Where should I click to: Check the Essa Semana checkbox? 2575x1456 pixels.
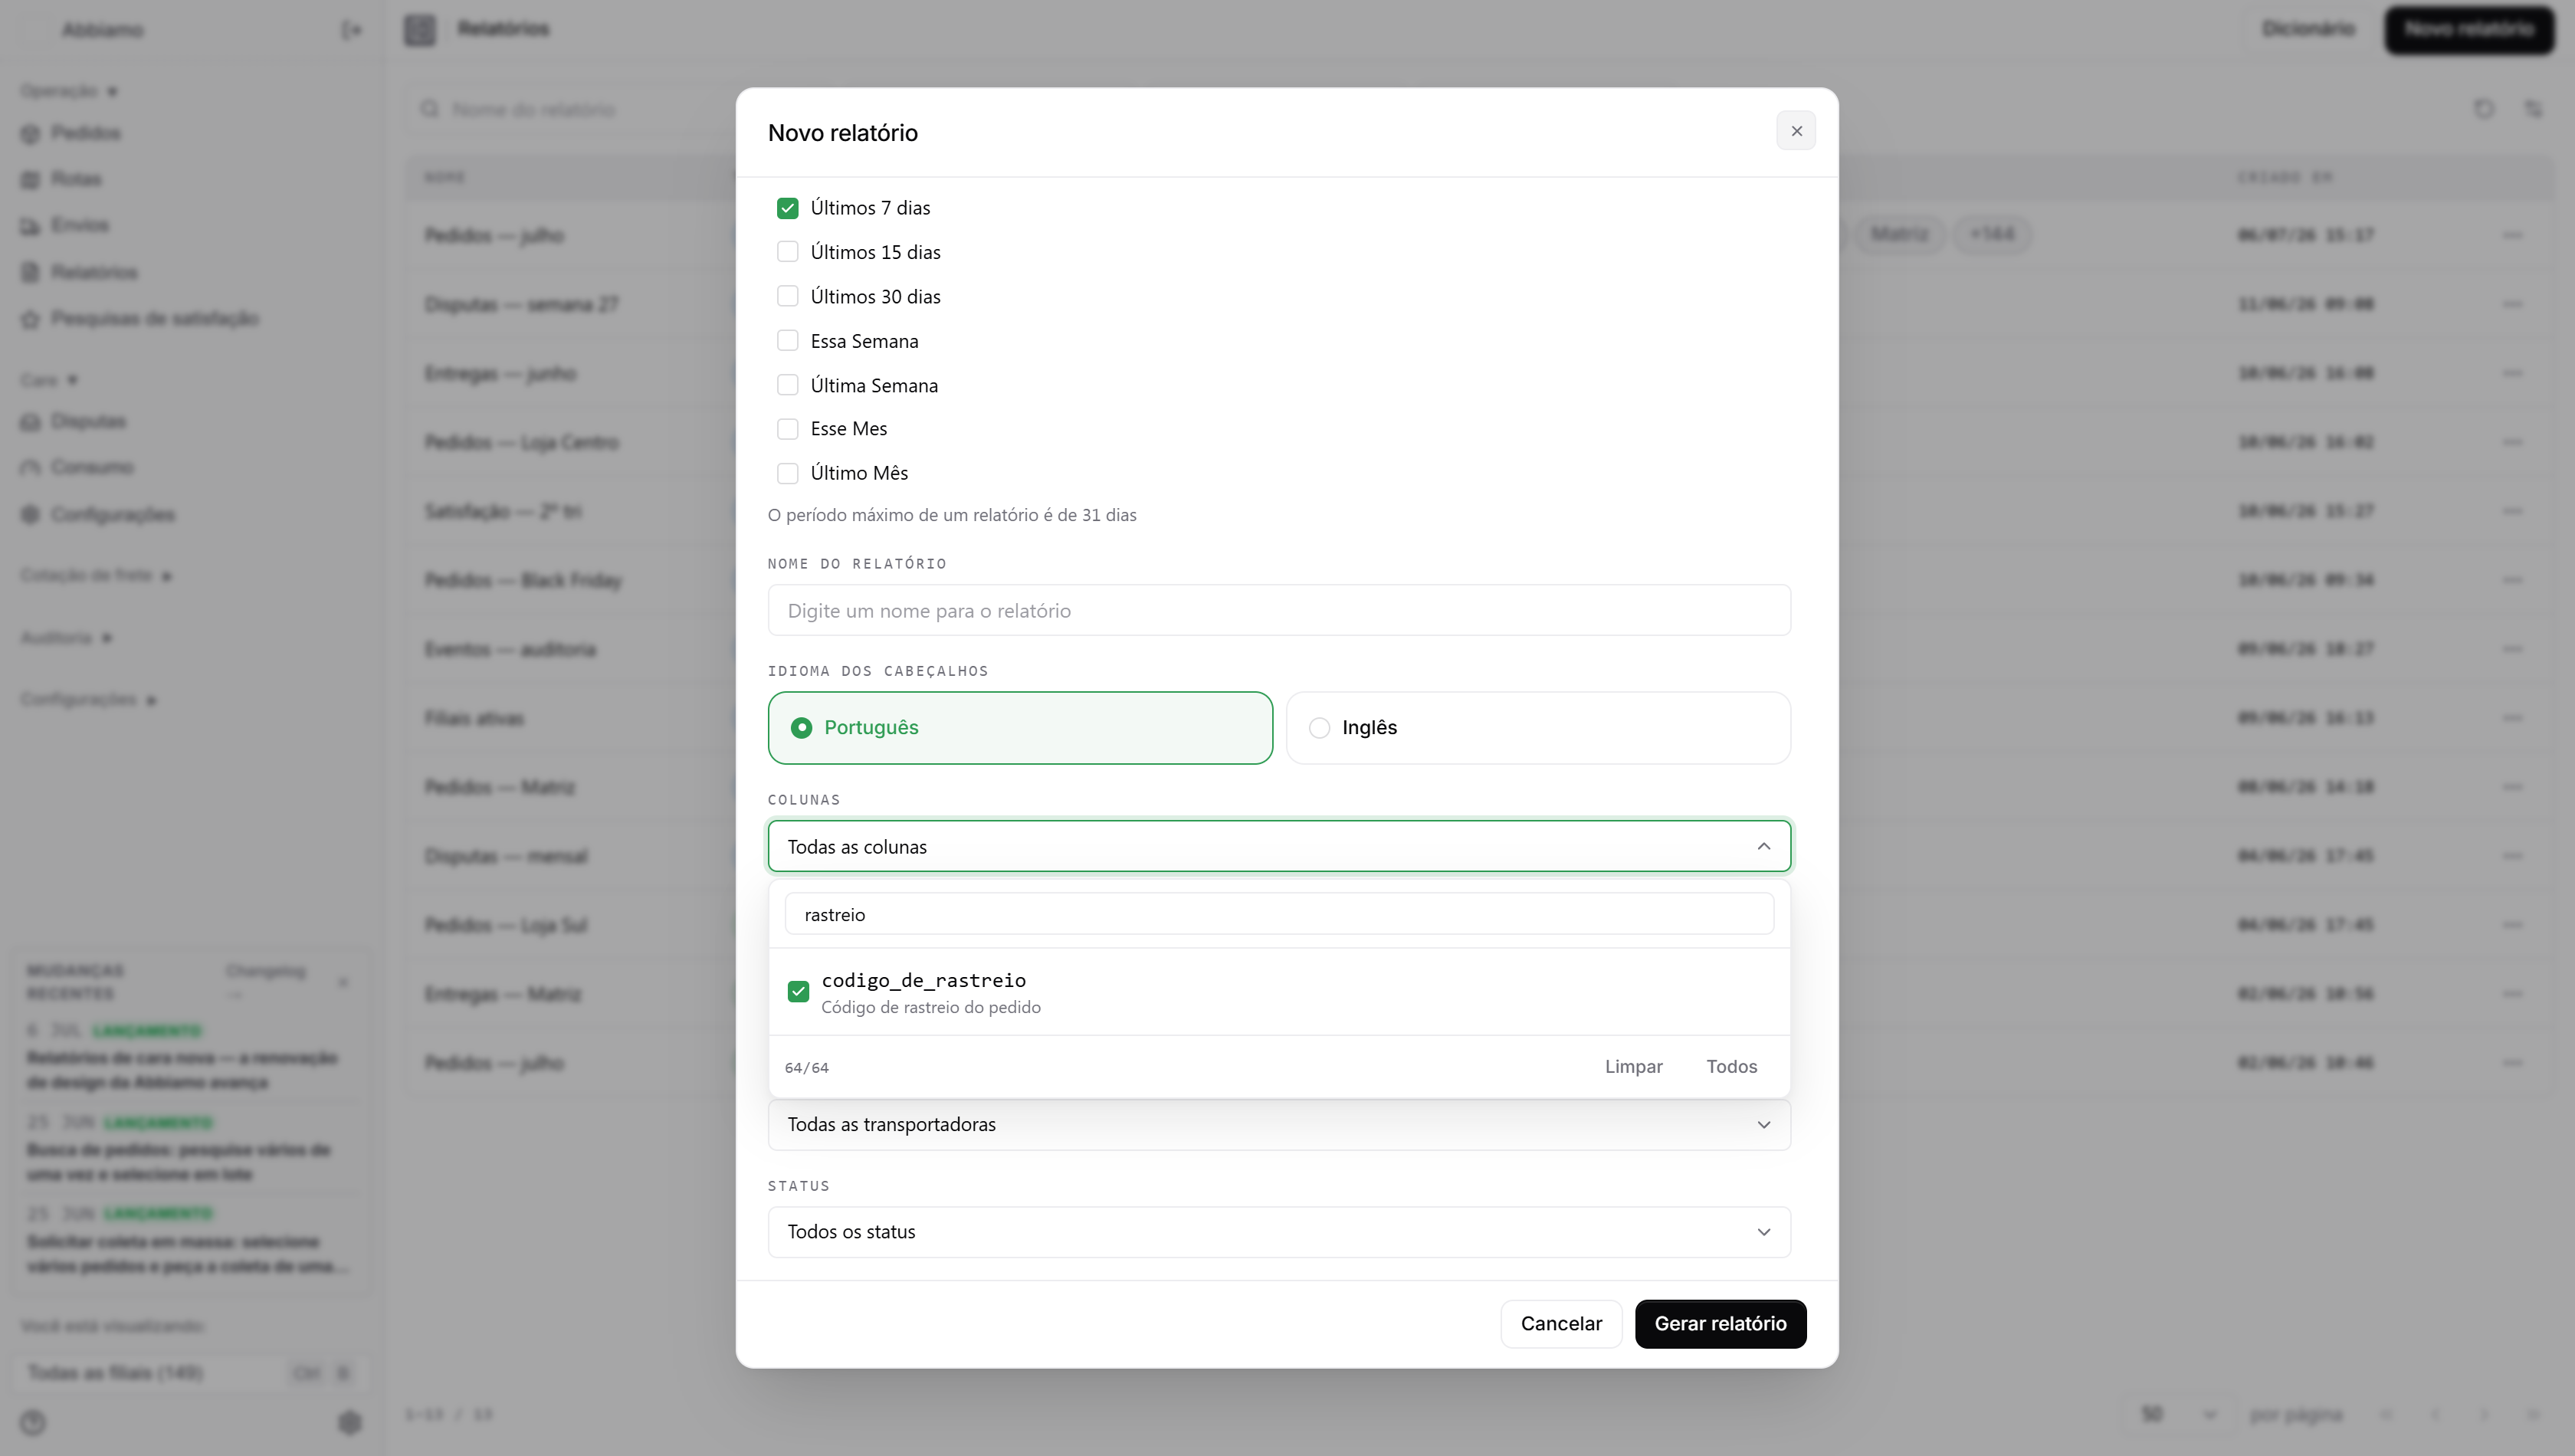point(788,341)
